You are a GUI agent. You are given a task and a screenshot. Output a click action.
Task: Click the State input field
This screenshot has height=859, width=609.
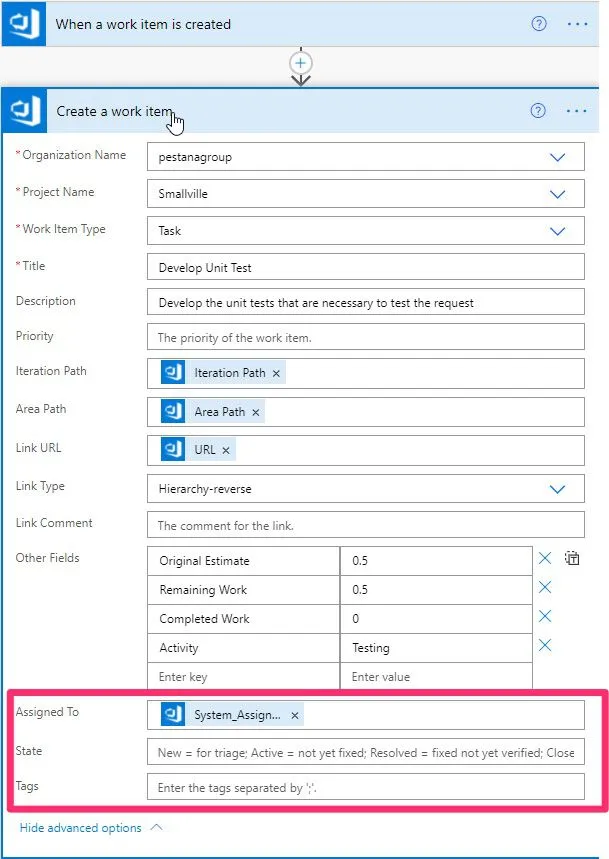click(365, 752)
